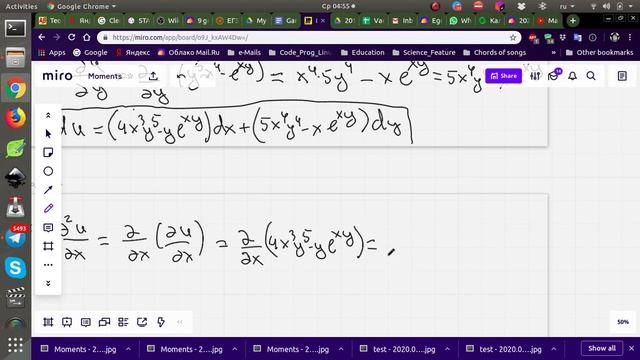This screenshot has width=640, height=360.
Task: Expand Chords of songs bookmark folder
Action: tap(495, 53)
